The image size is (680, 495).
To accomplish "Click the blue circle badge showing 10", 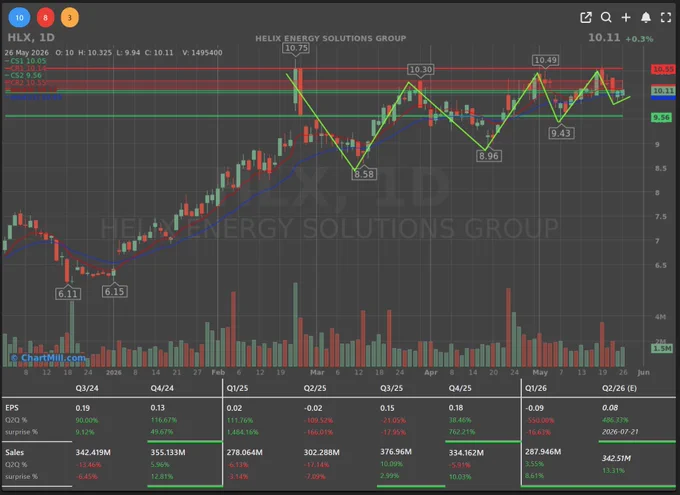I will click(x=20, y=18).
